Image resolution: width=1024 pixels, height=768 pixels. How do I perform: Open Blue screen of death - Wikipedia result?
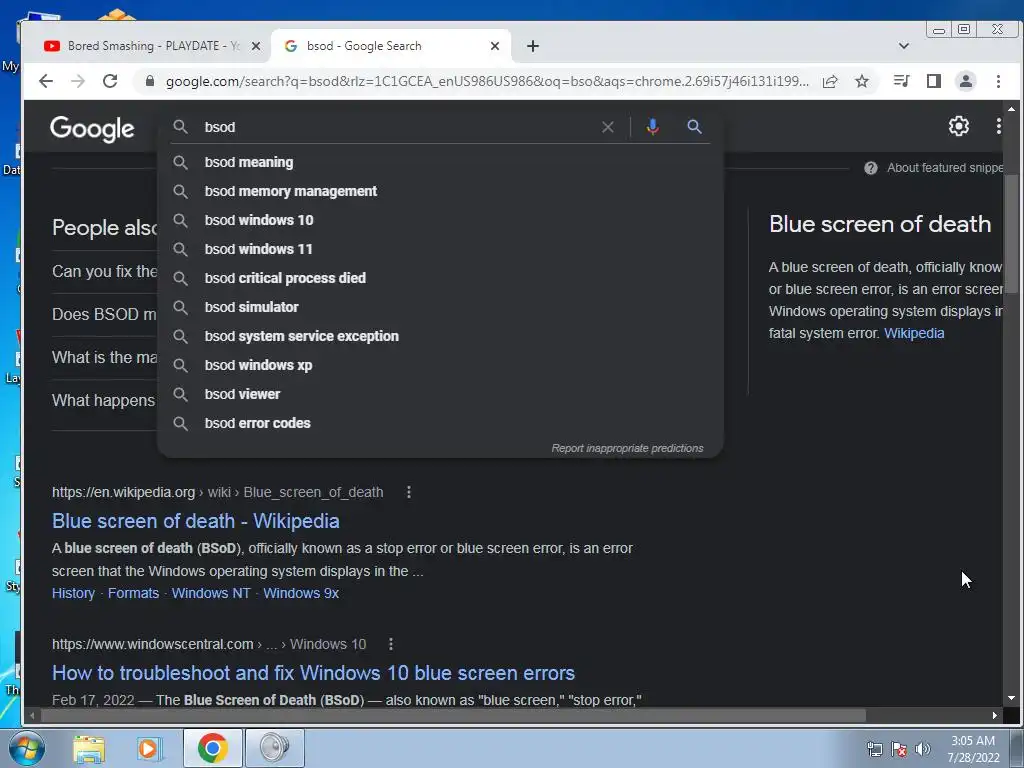[195, 520]
